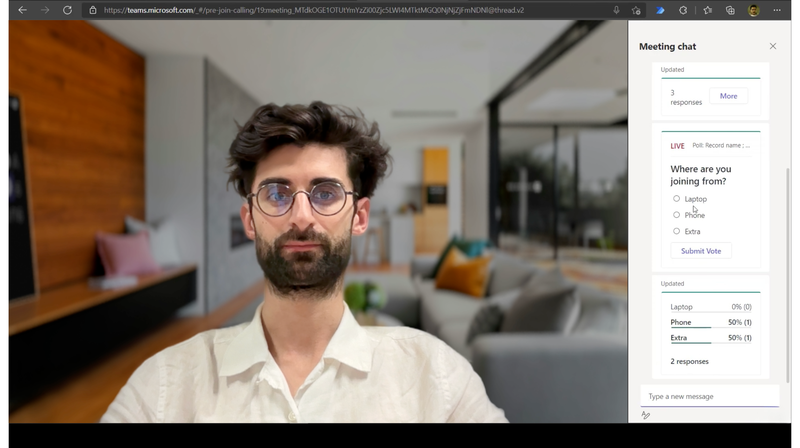Click the 'Where are you joining from?' question

pyautogui.click(x=701, y=175)
